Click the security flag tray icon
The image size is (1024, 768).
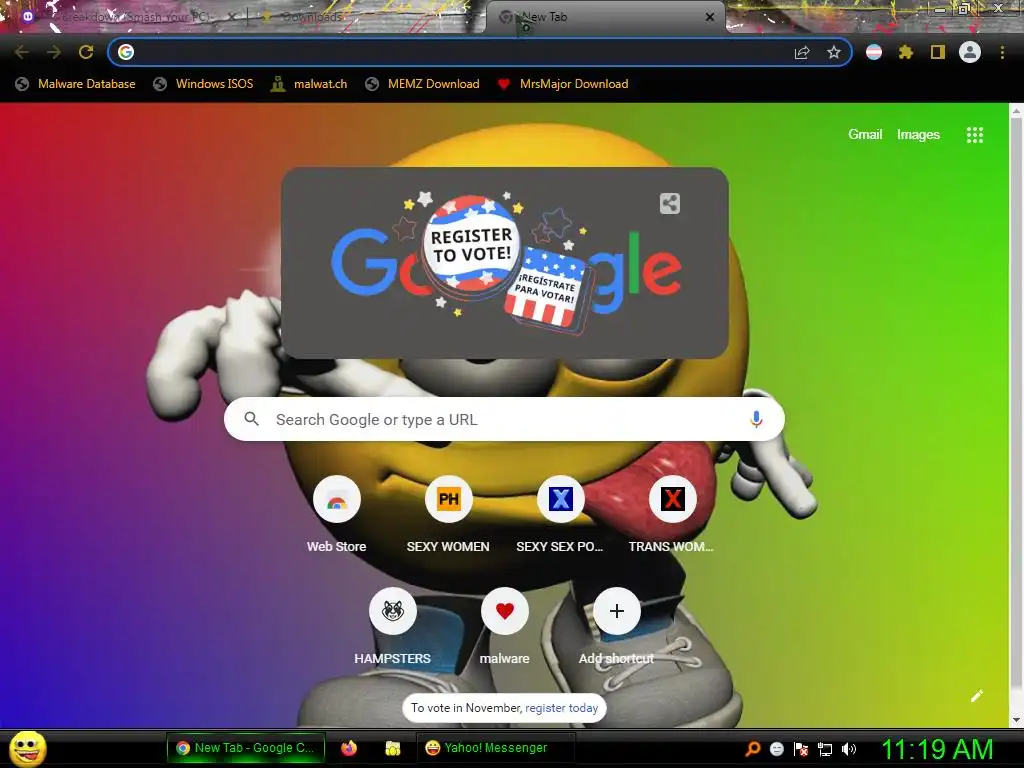(801, 749)
